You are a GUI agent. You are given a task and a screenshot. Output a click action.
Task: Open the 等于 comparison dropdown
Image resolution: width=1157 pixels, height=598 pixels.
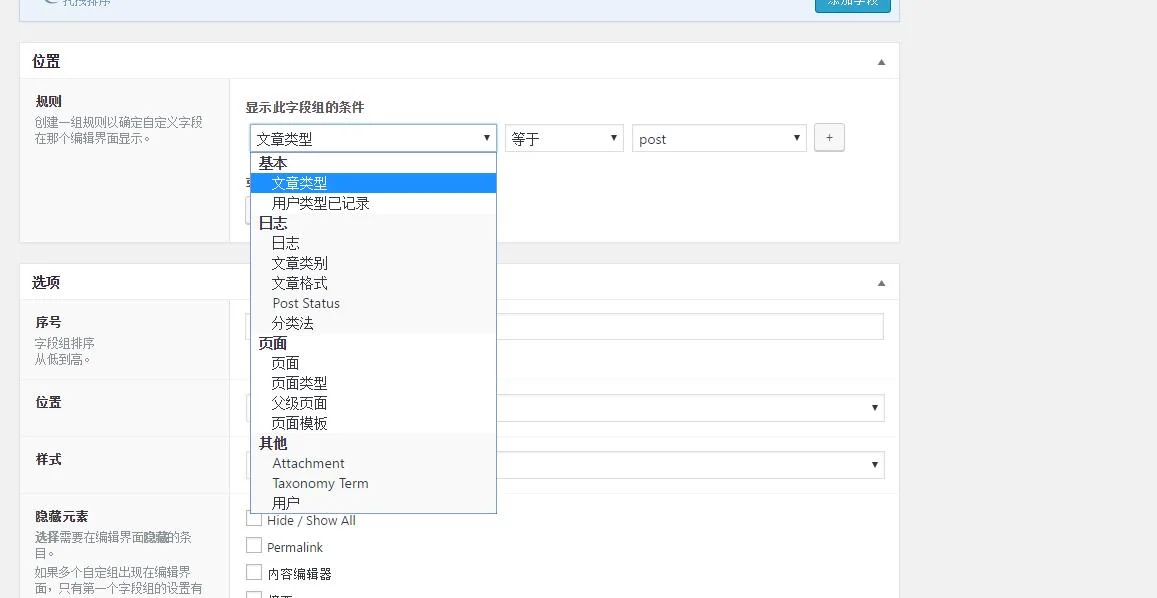[563, 138]
